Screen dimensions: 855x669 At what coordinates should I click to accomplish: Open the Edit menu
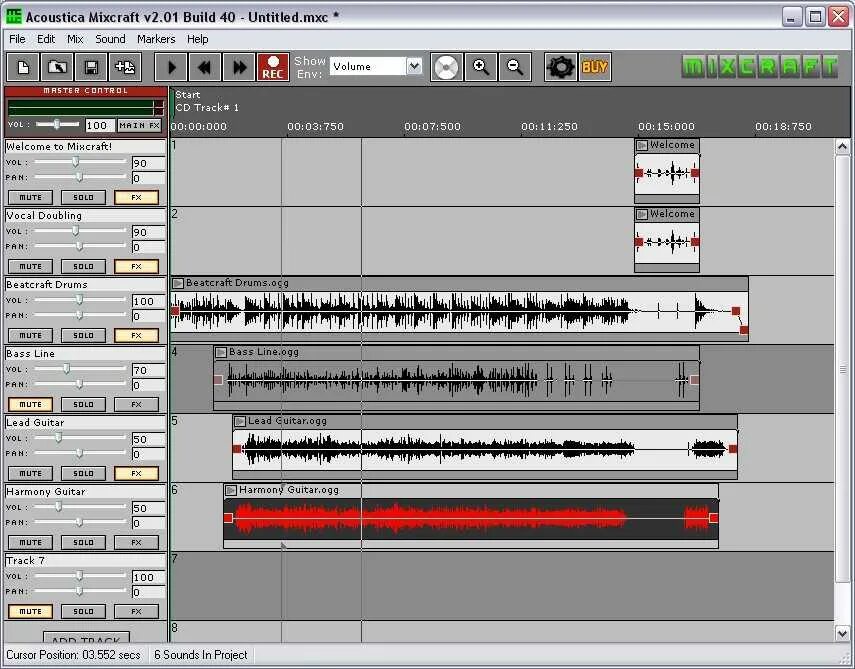click(46, 39)
